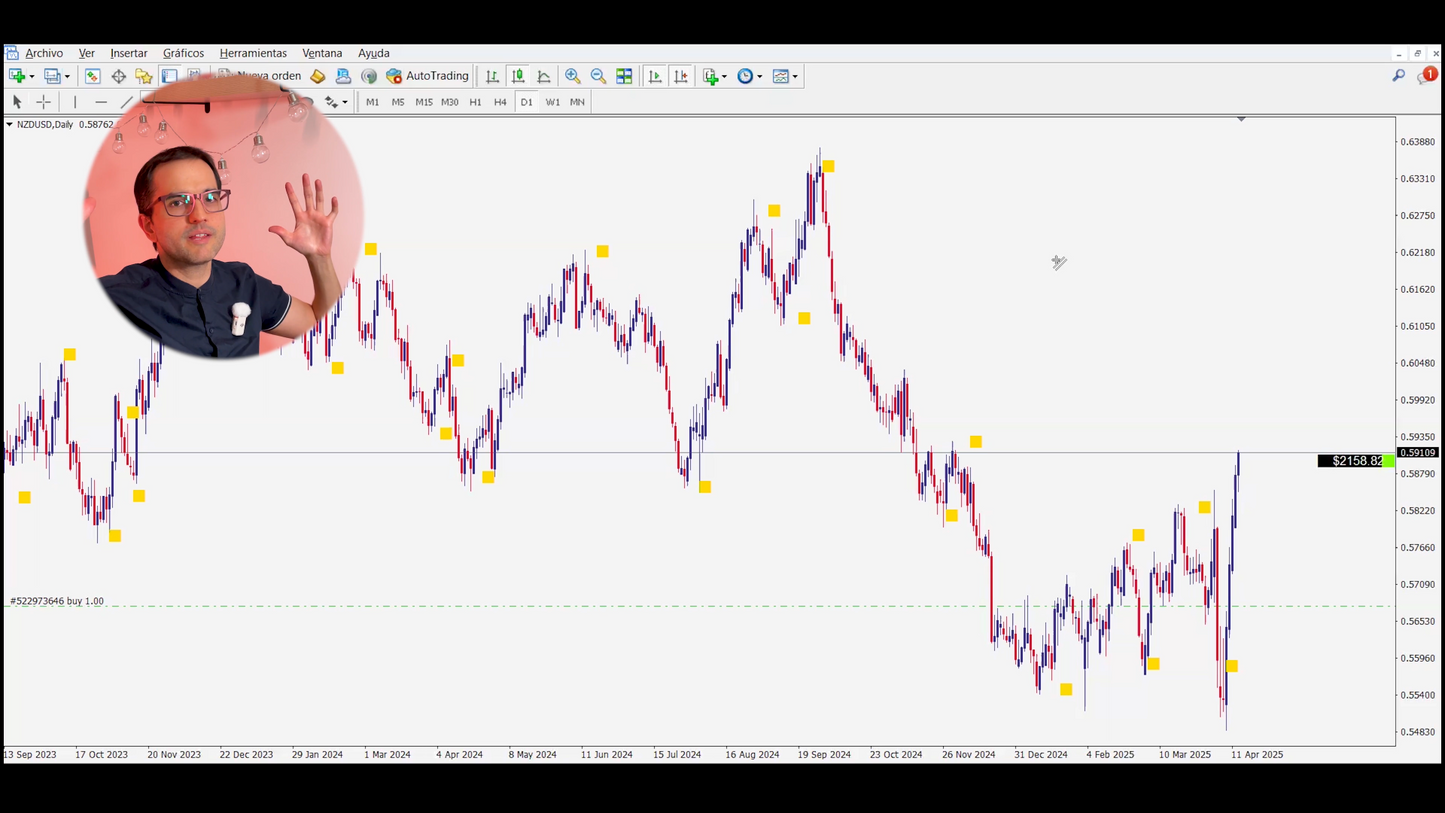Click the 0.63880 price scale value
1445x813 pixels.
[x=1417, y=142]
